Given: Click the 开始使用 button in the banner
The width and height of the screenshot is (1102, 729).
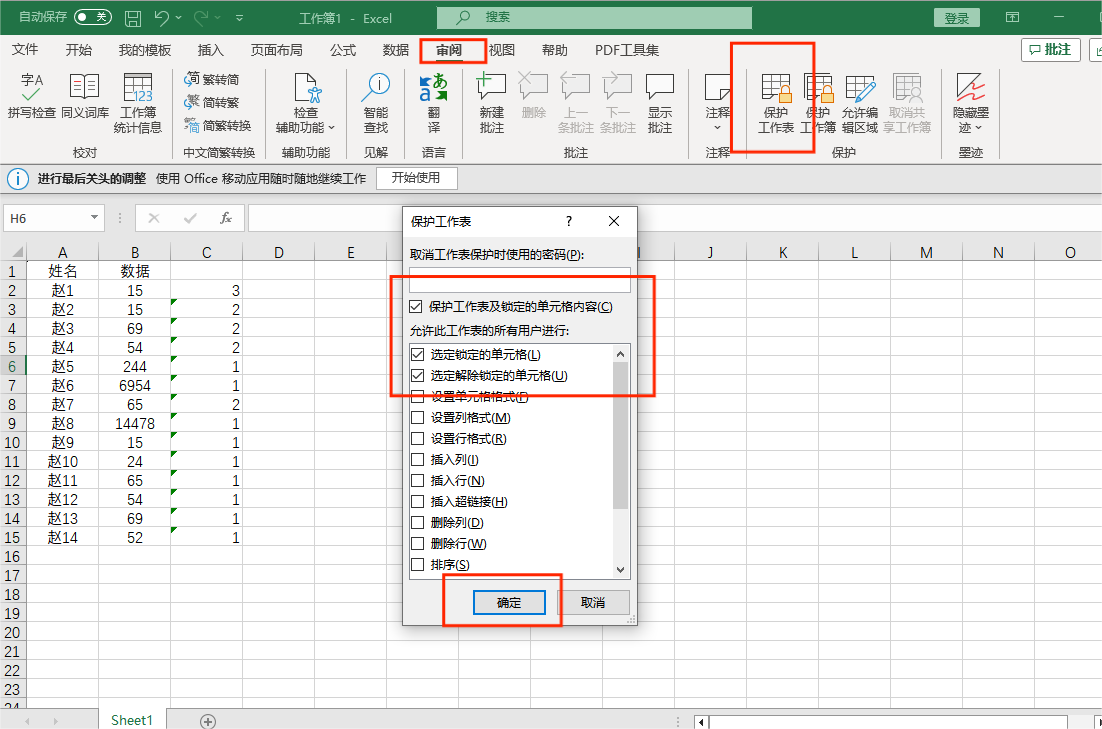Looking at the screenshot, I should [x=417, y=178].
